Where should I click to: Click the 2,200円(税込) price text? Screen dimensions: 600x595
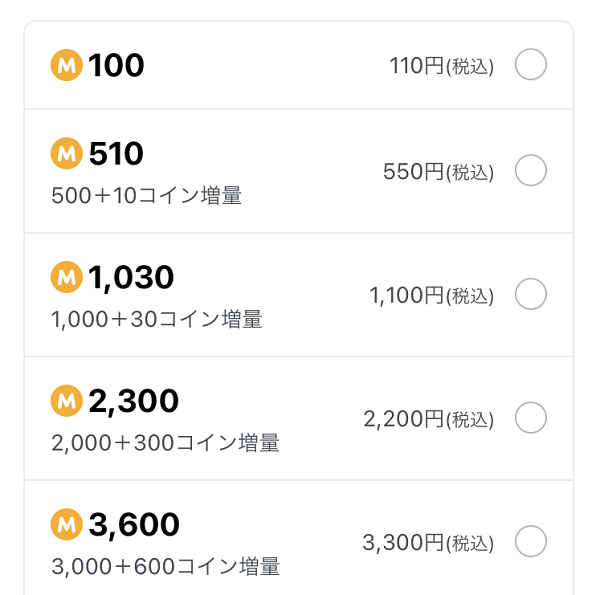pos(429,419)
